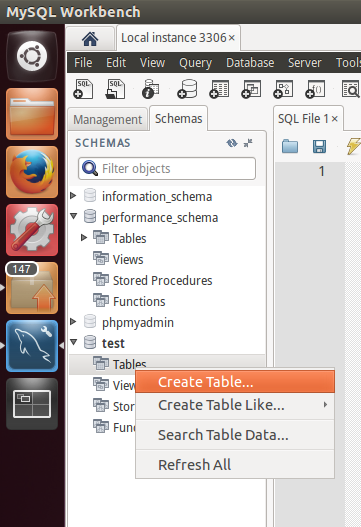361x527 pixels.
Task: Click the create new table toolbar icon
Action: tap(219, 89)
